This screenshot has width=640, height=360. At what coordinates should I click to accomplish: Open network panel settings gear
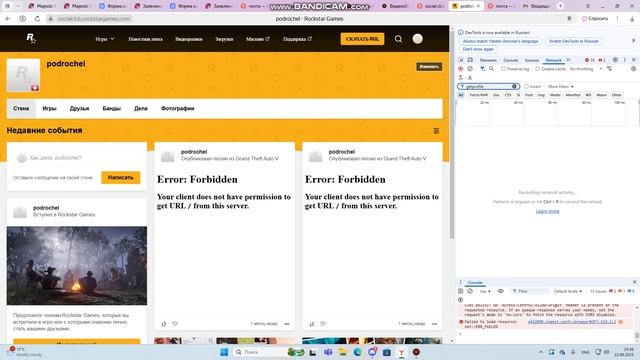pyautogui.click(x=633, y=69)
